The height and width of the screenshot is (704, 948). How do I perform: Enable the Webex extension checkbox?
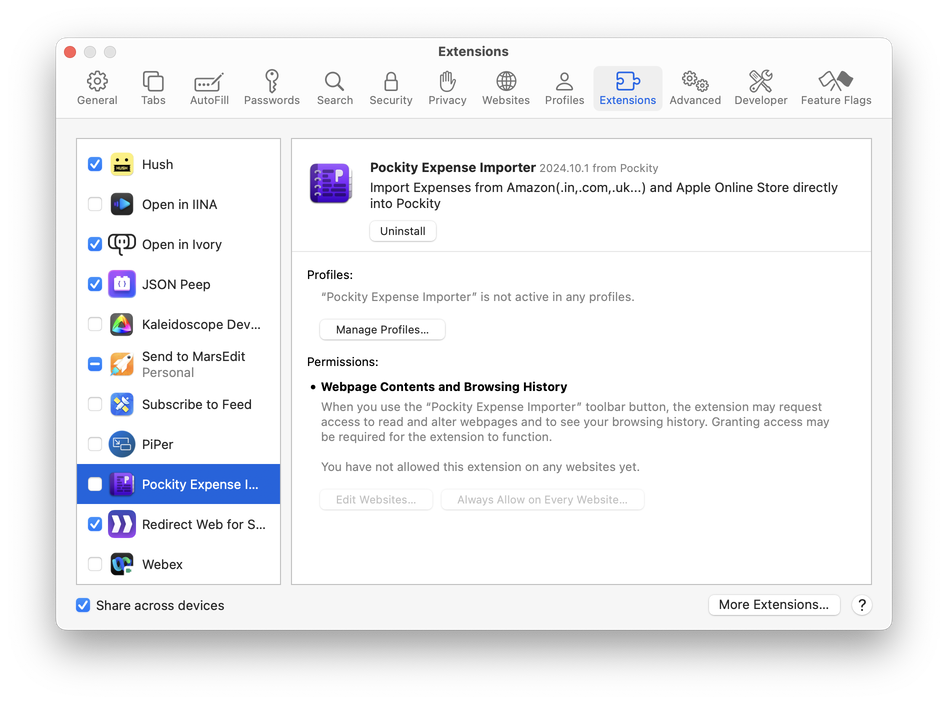tap(95, 564)
